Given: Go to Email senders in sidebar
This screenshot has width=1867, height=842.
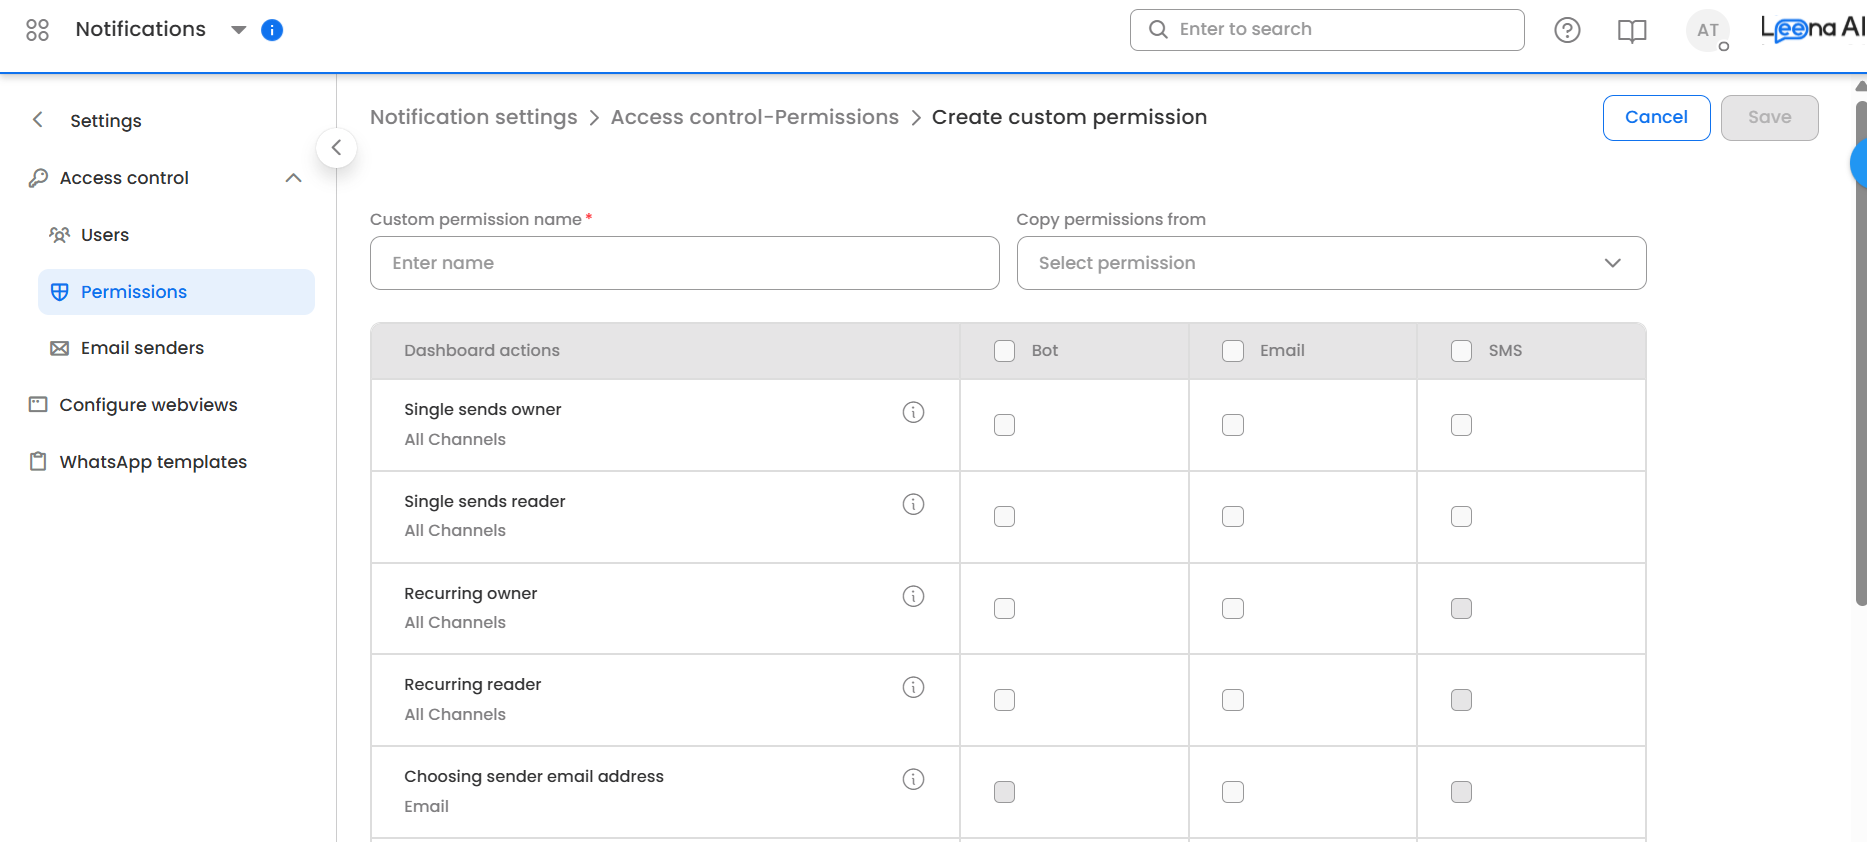Looking at the screenshot, I should [142, 348].
